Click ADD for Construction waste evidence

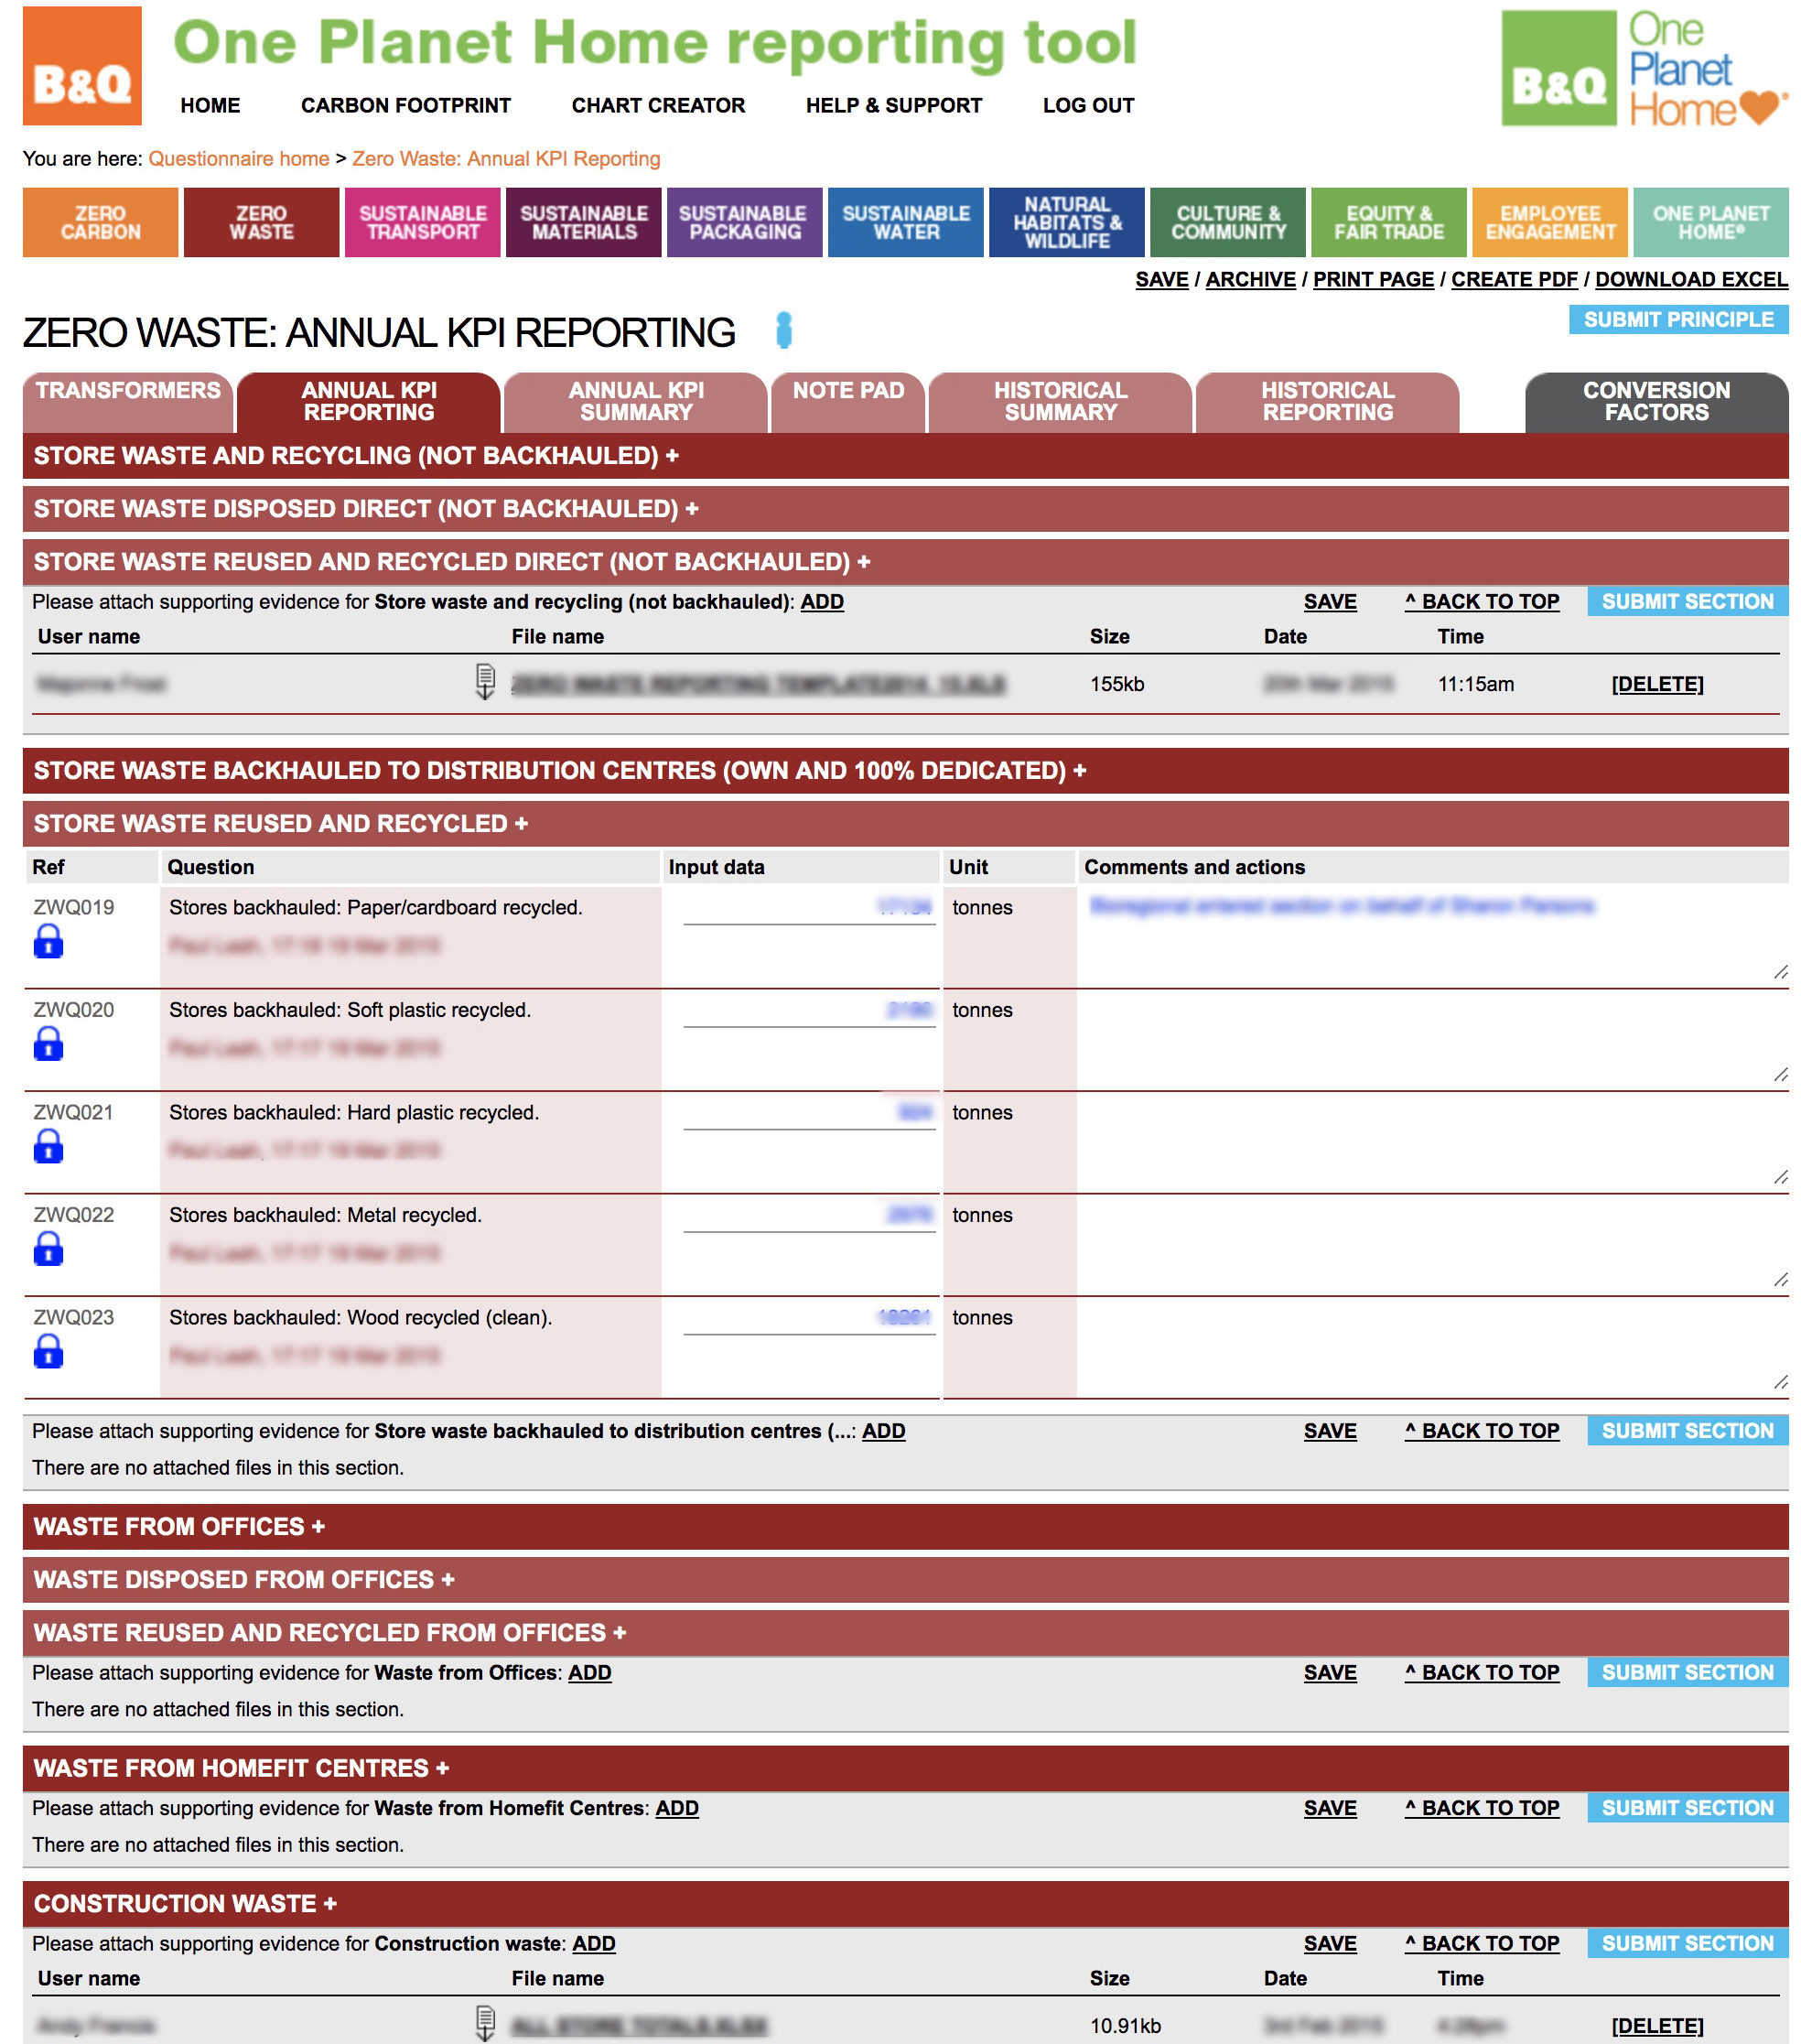click(x=593, y=1944)
